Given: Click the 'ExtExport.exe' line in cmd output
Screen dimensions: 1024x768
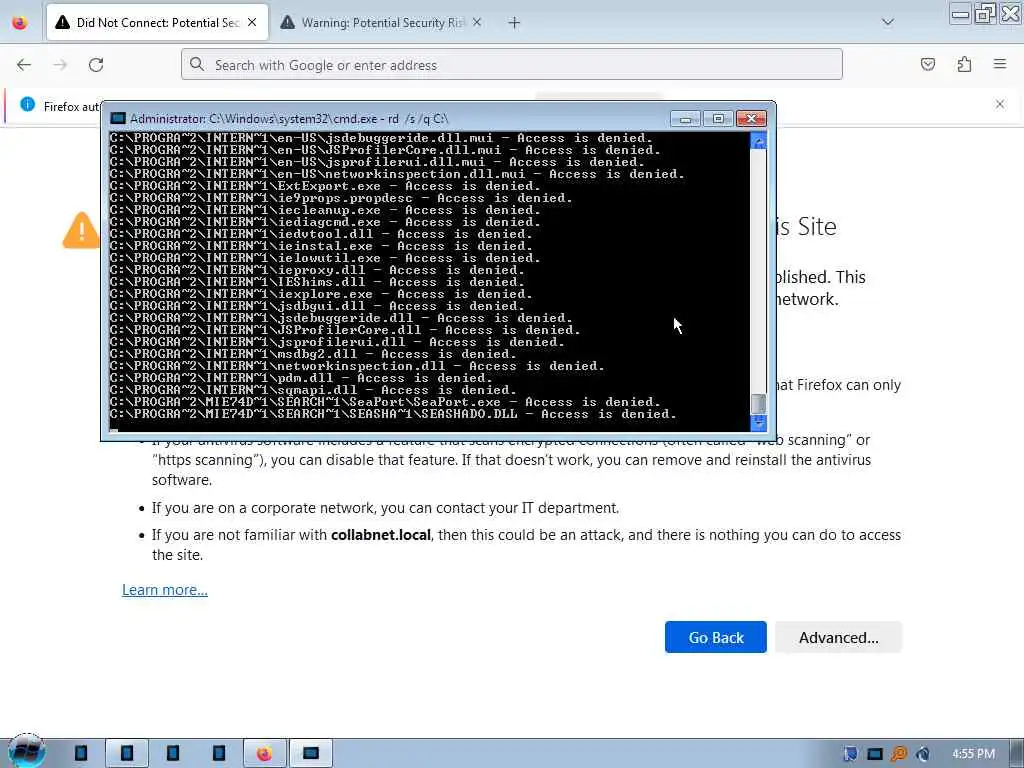Looking at the screenshot, I should [x=325, y=186].
